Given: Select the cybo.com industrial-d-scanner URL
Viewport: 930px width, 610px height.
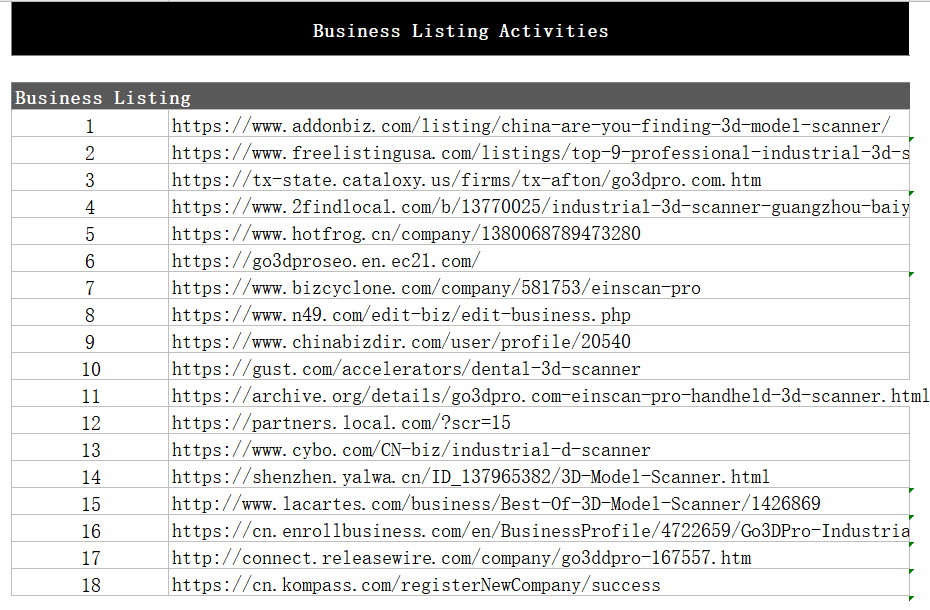Looking at the screenshot, I should pyautogui.click(x=411, y=450).
